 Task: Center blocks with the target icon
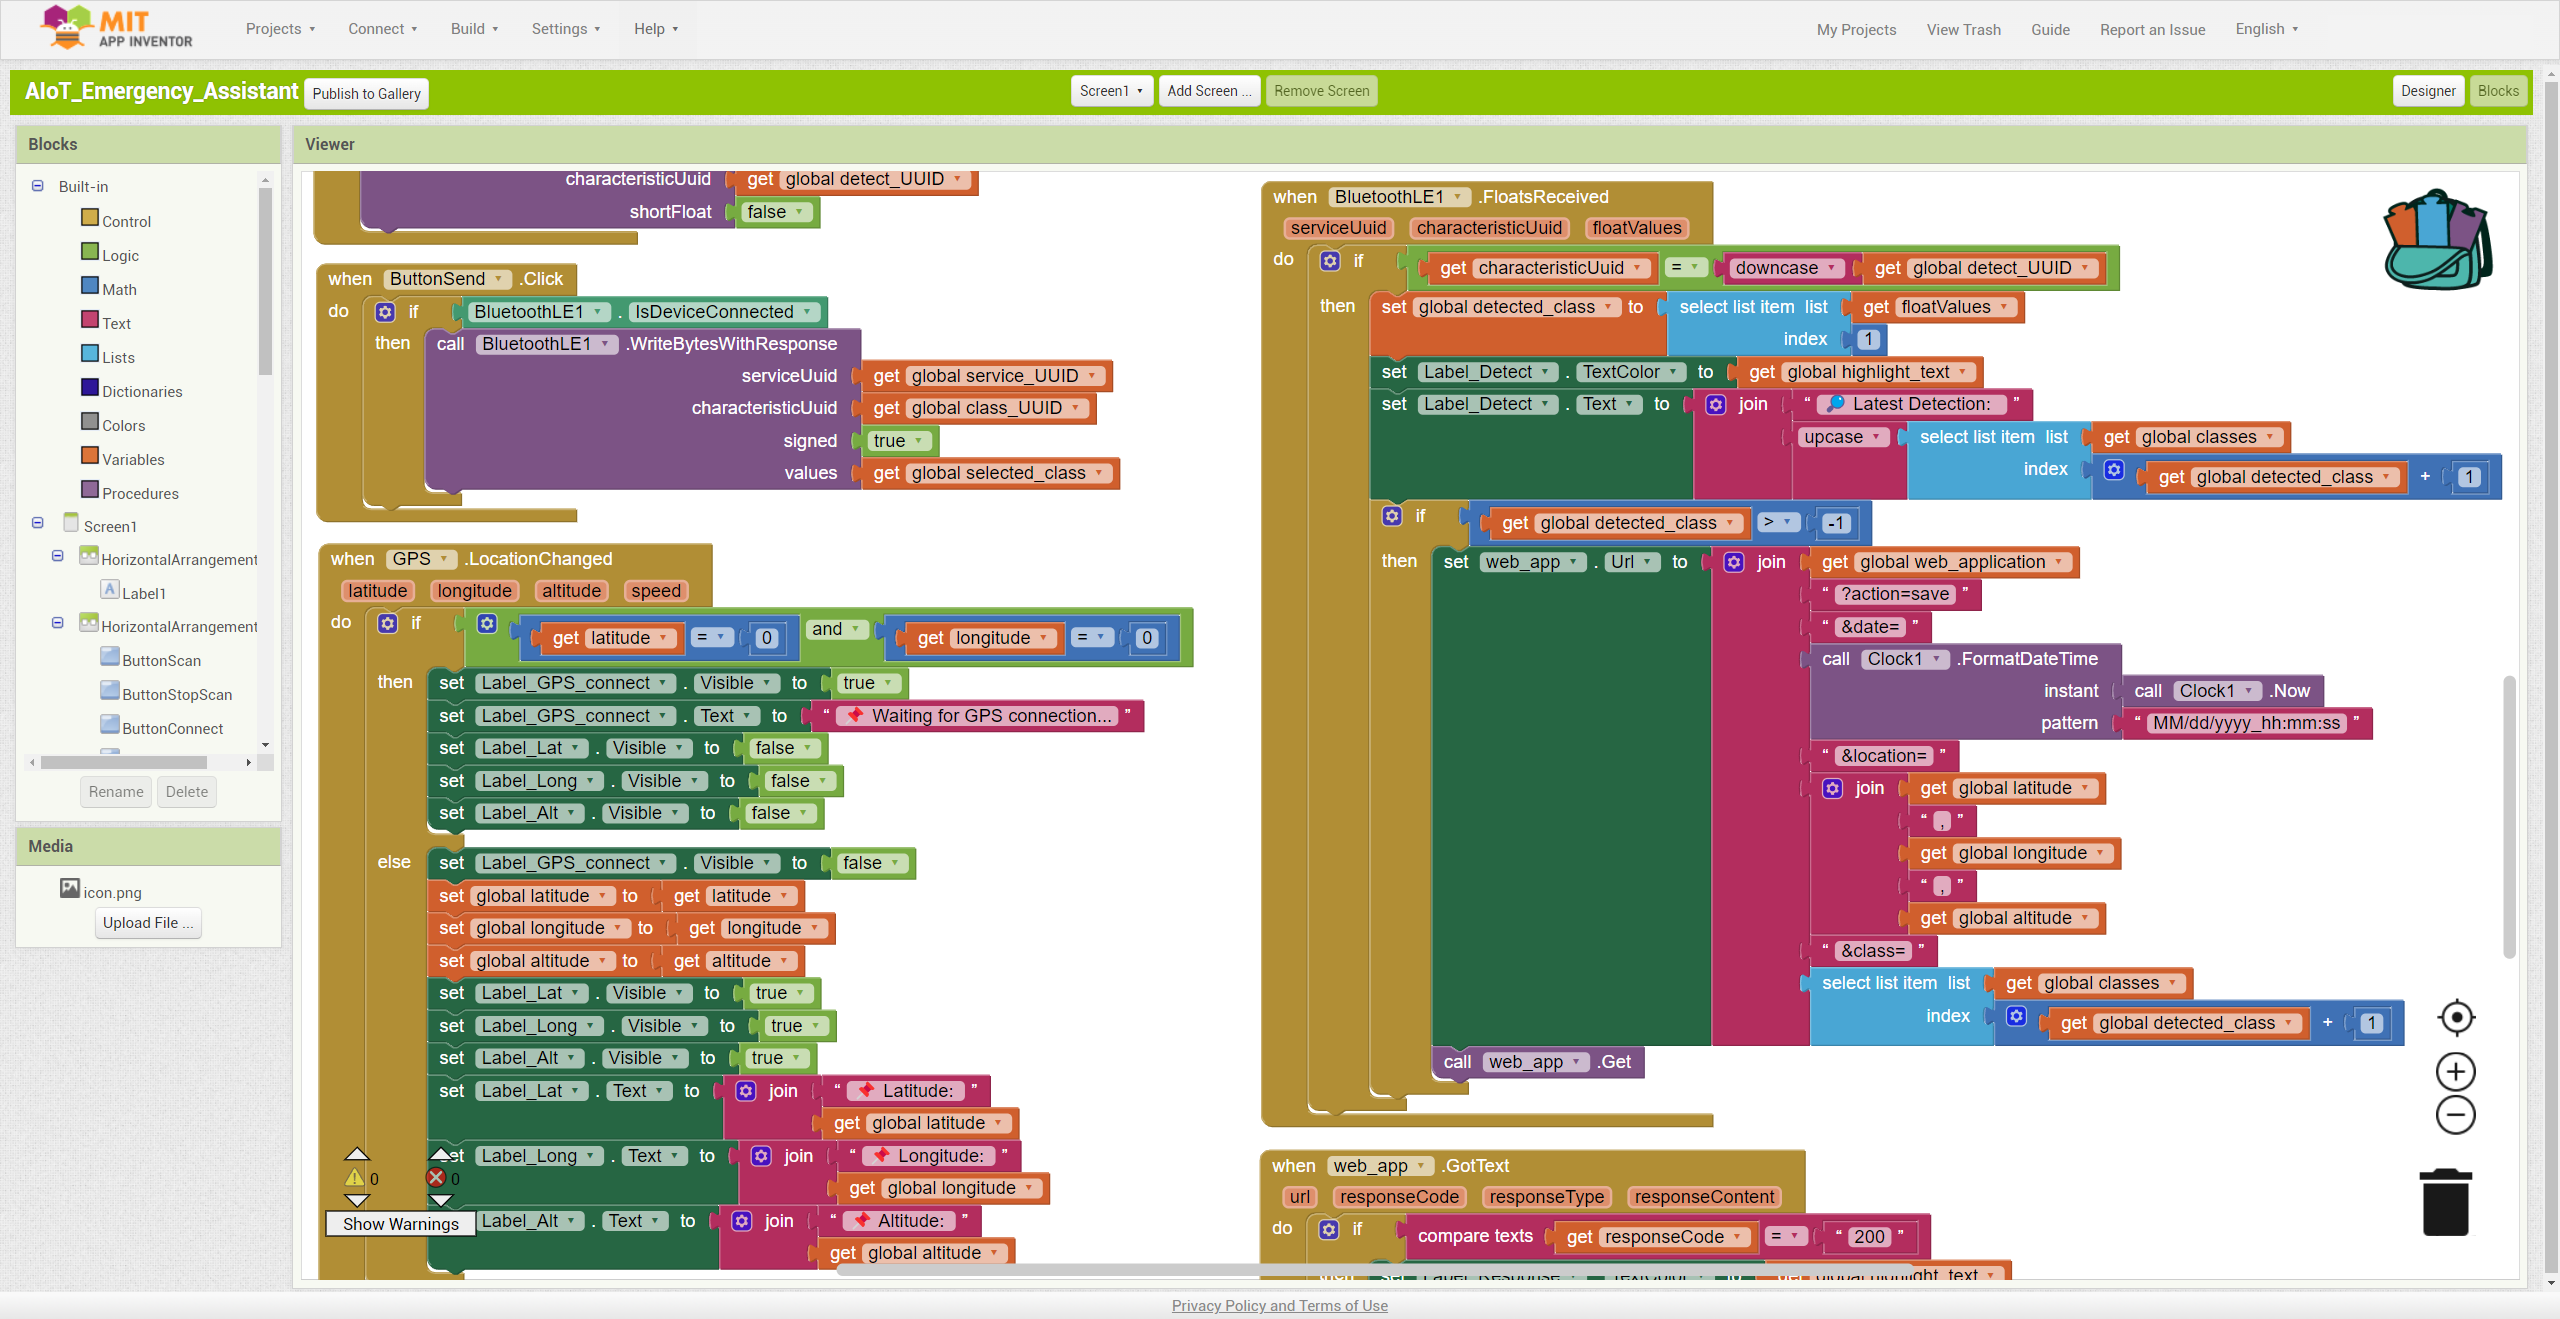[2456, 1017]
